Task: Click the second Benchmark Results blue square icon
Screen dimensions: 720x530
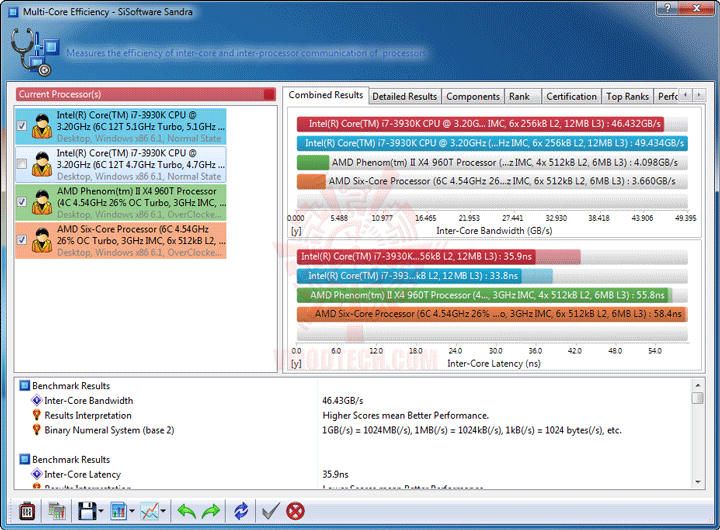Action: coord(24,459)
